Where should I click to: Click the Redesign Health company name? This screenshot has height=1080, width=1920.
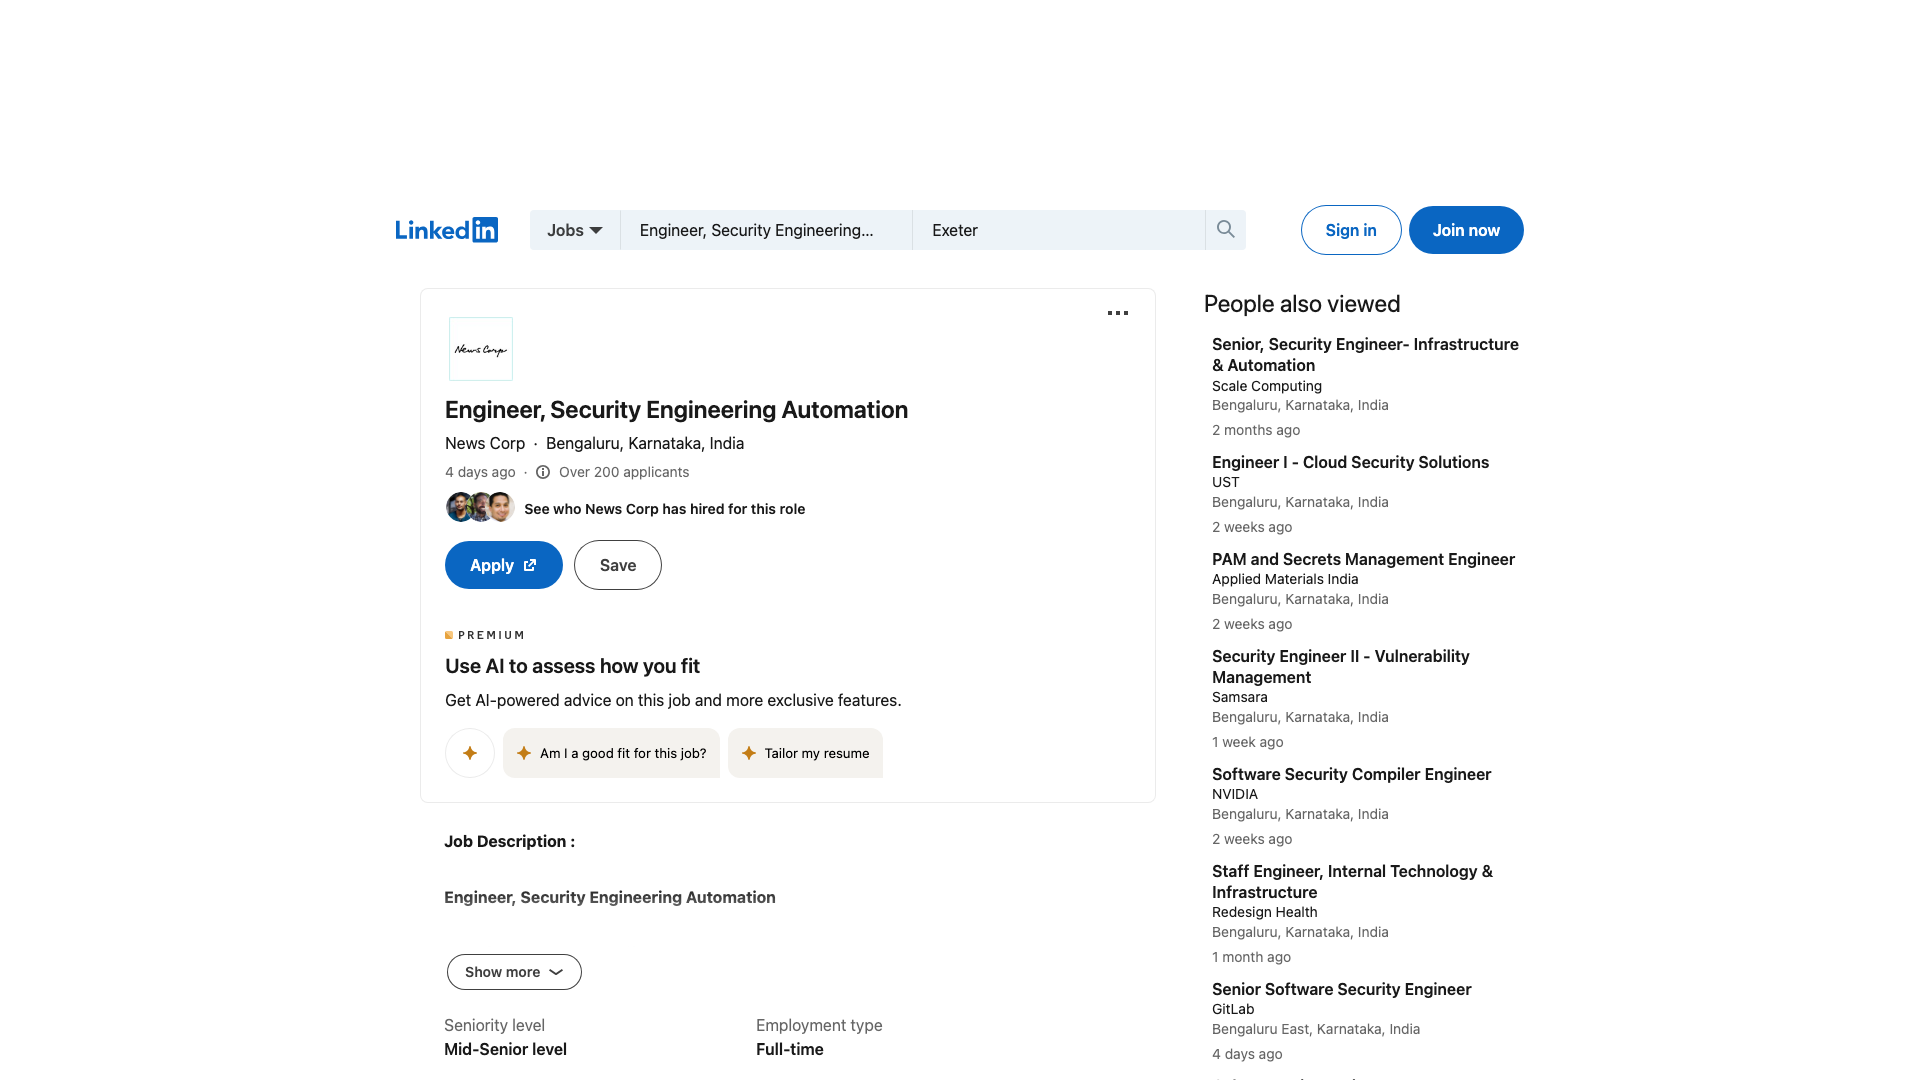point(1264,912)
